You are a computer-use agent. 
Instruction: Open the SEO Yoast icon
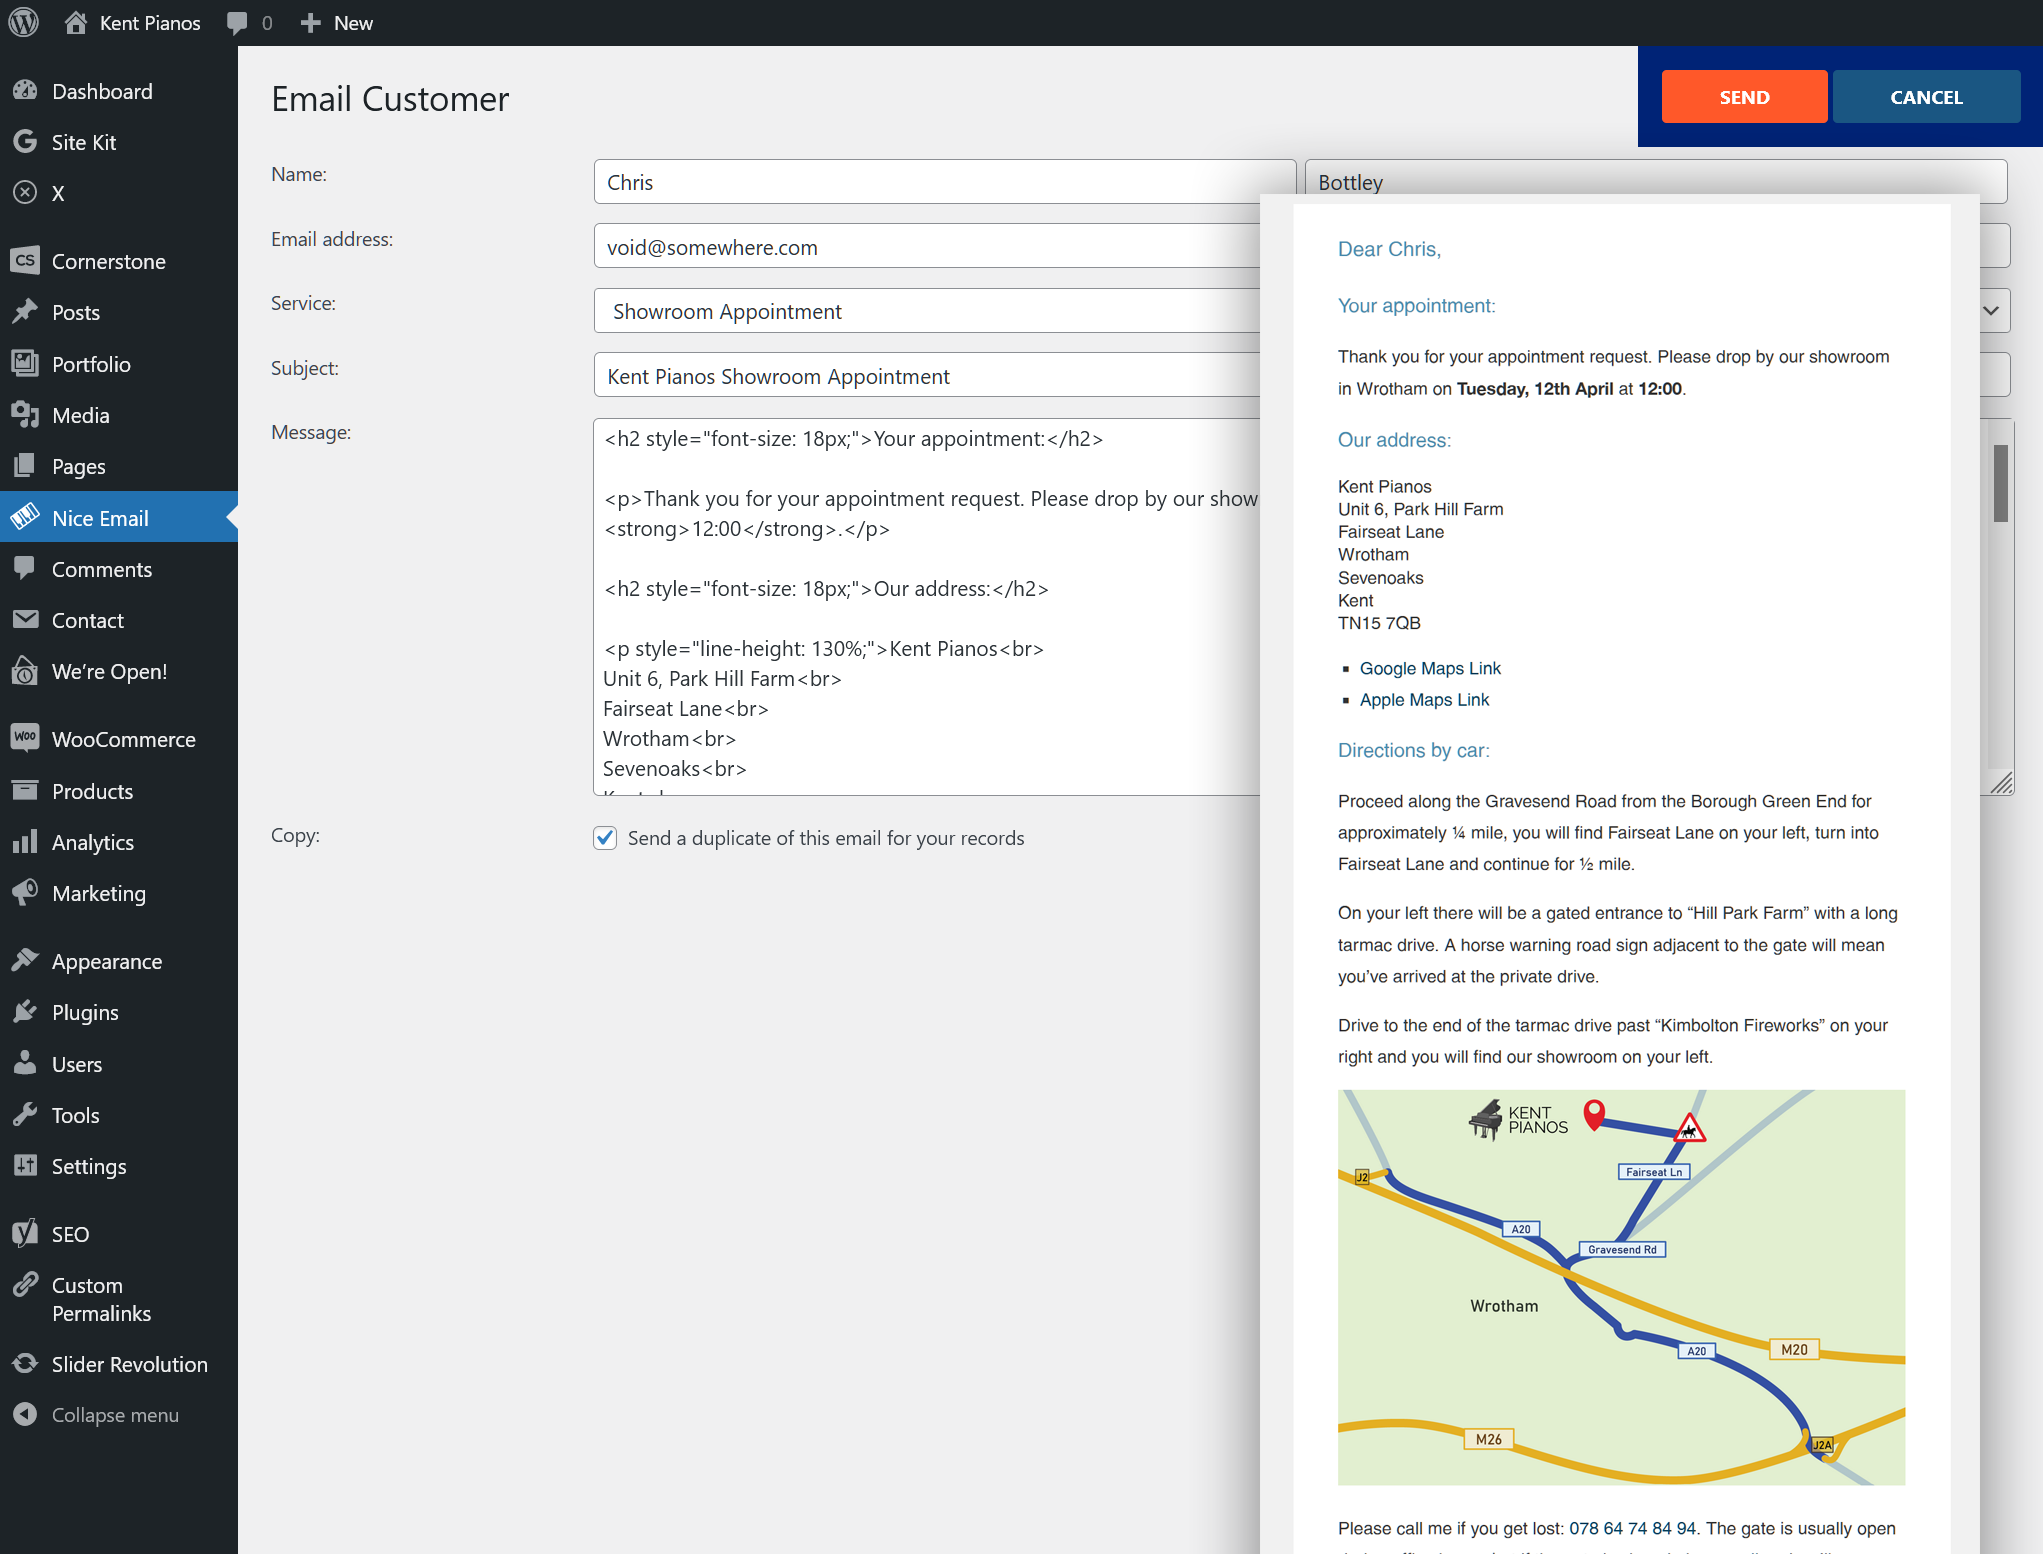[25, 1233]
